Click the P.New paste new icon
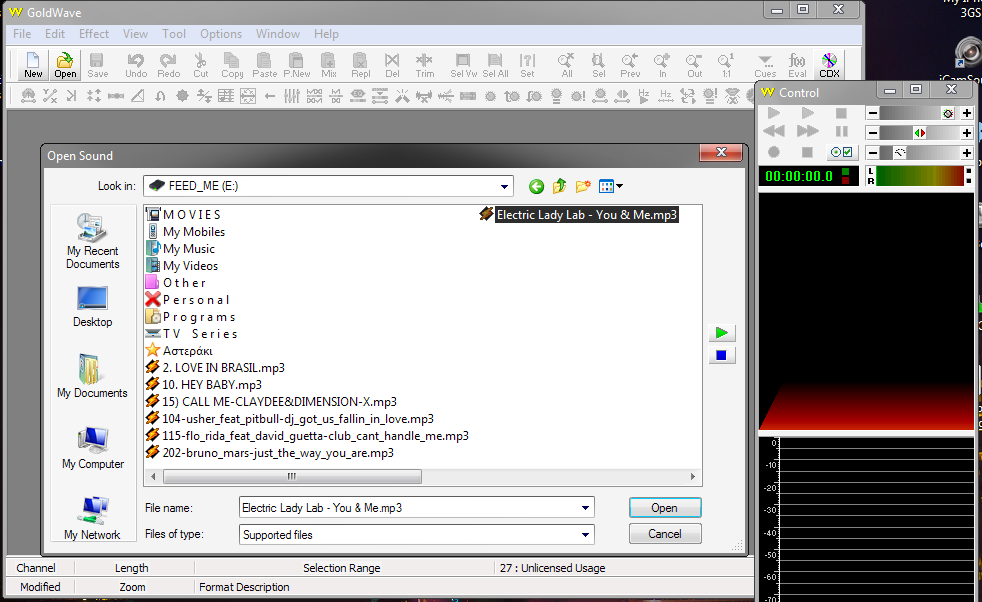Screen dimensions: 982x602 pyautogui.click(x=296, y=65)
